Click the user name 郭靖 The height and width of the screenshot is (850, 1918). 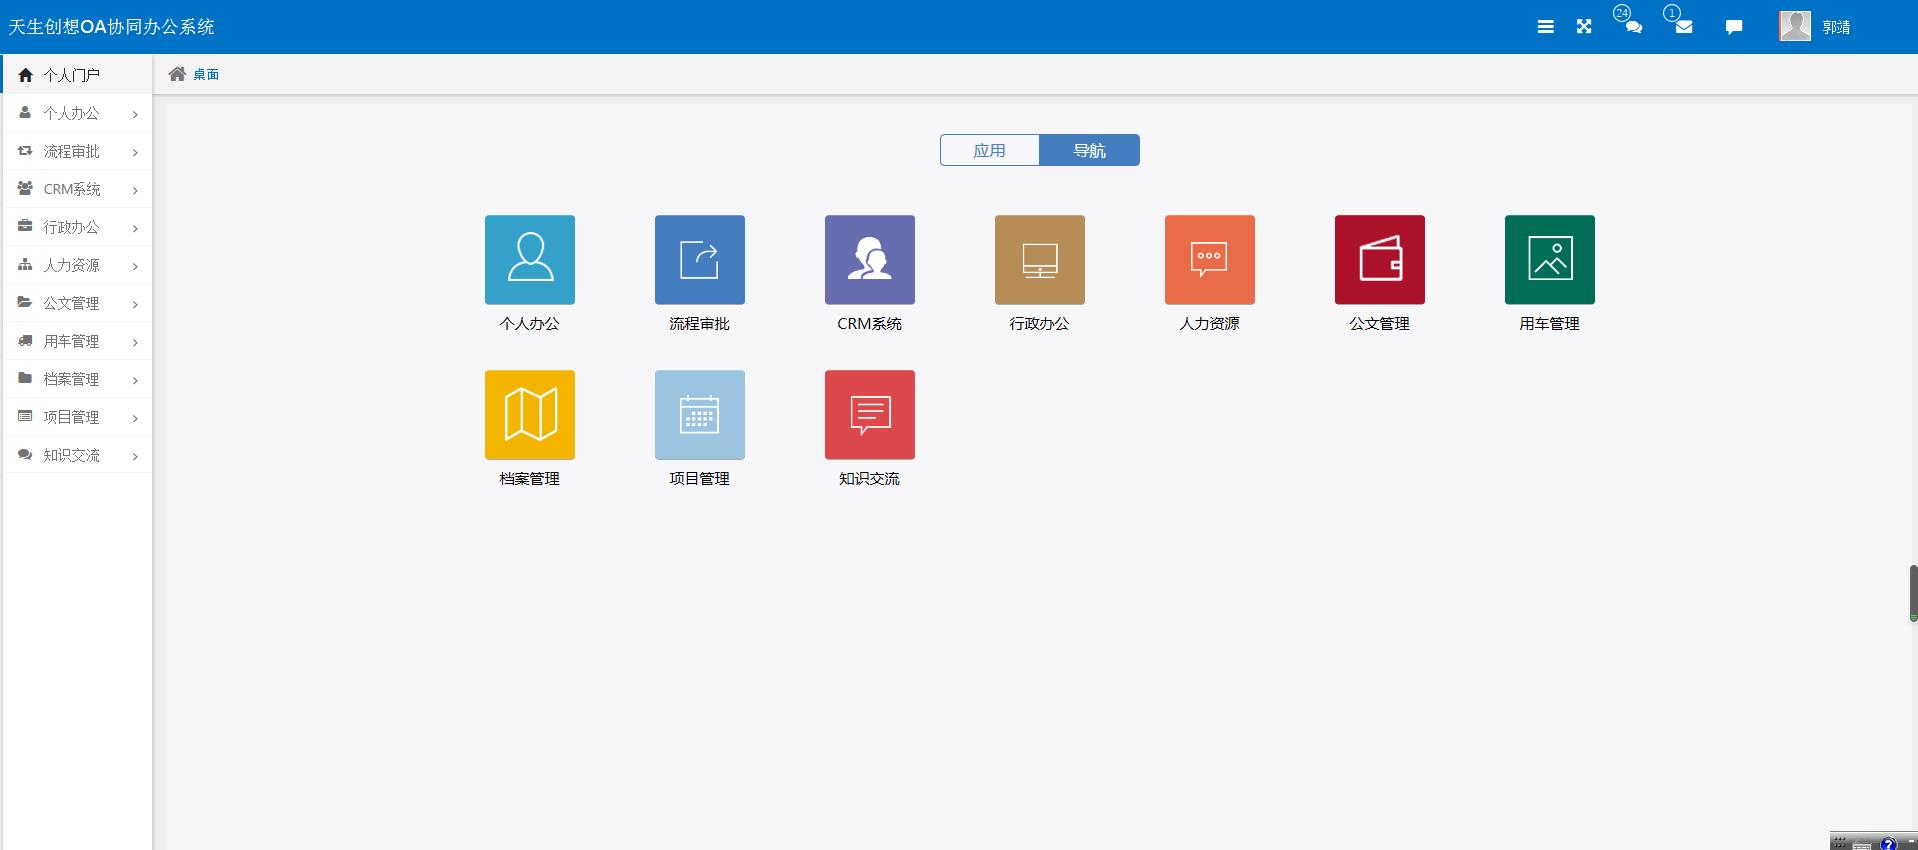1836,27
